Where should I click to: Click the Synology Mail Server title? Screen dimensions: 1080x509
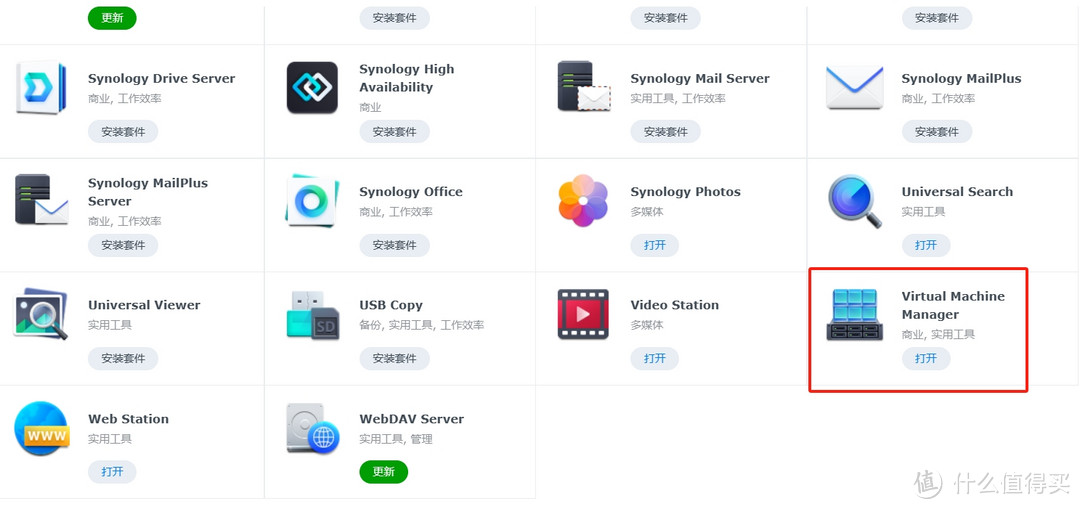tap(700, 79)
